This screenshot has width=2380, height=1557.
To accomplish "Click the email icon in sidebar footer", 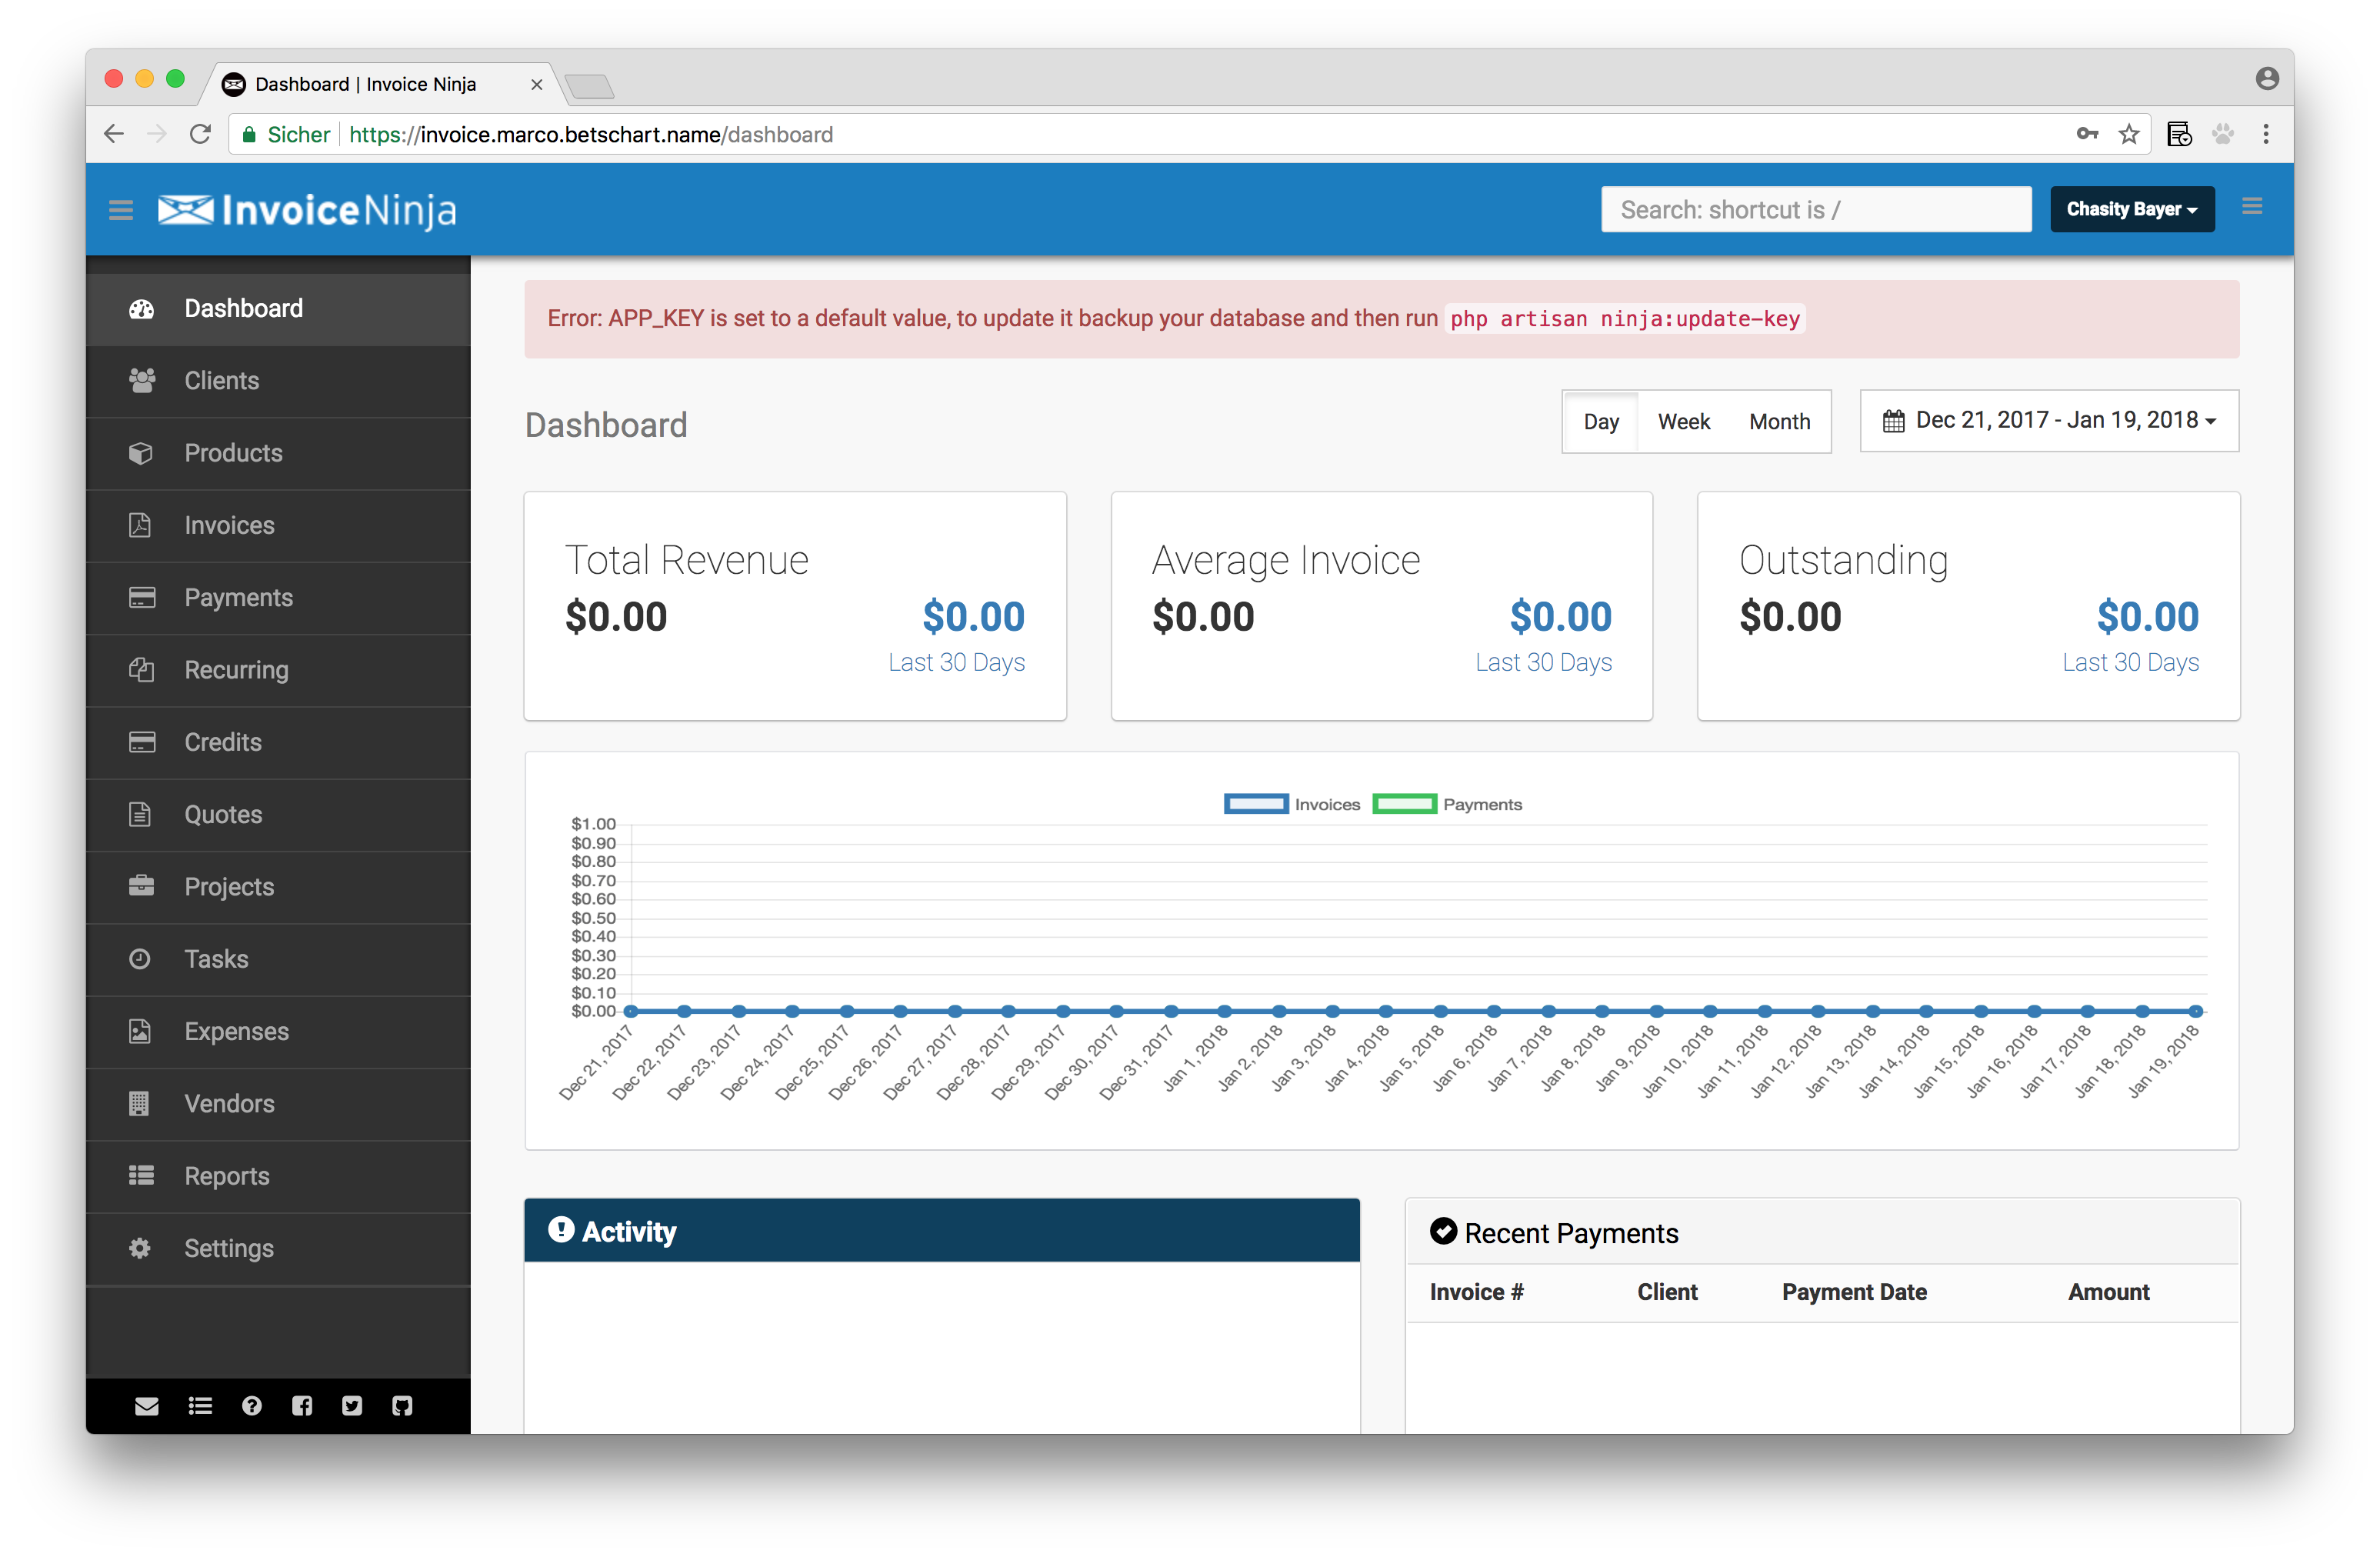I will [x=146, y=1406].
